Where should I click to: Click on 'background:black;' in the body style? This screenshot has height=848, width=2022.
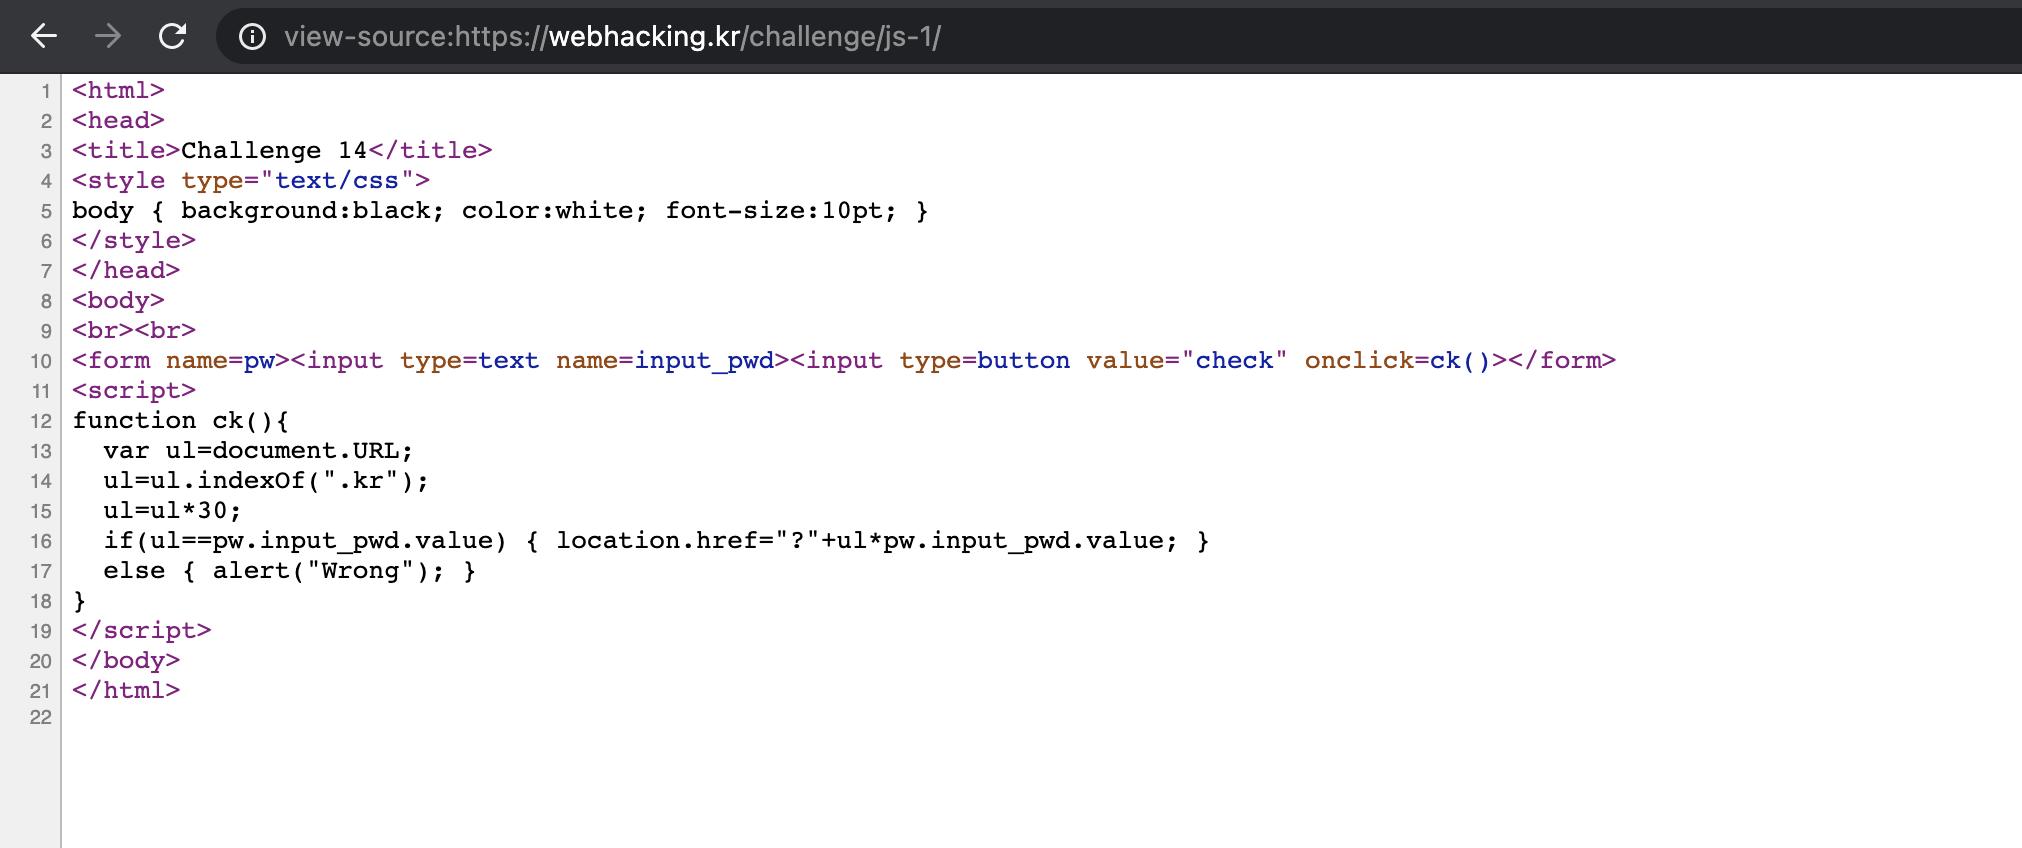coord(312,210)
